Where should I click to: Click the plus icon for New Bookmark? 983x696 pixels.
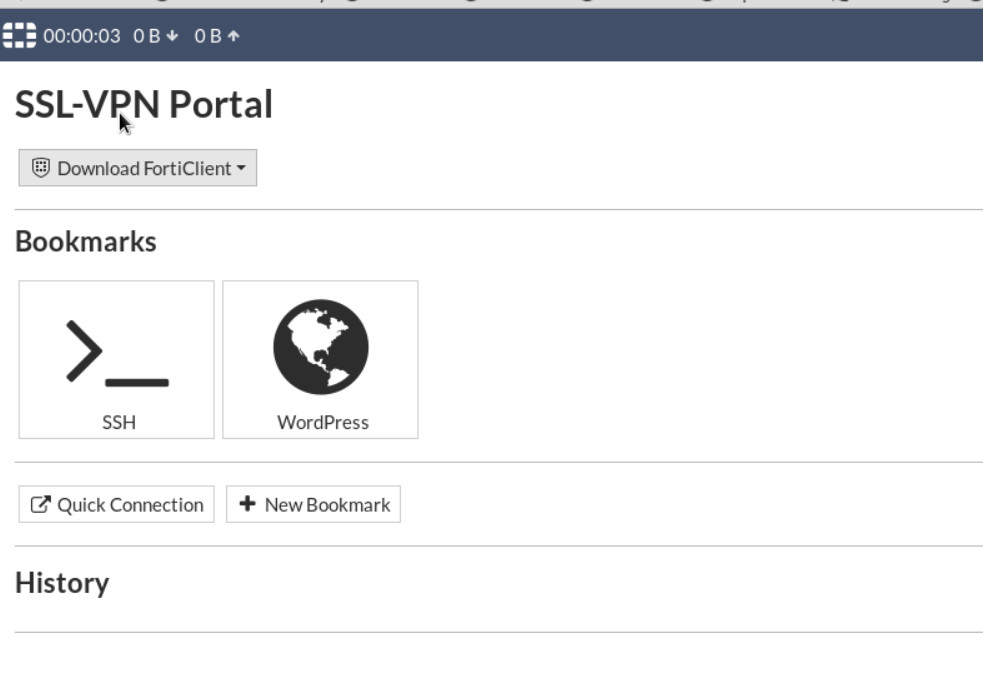(x=248, y=504)
